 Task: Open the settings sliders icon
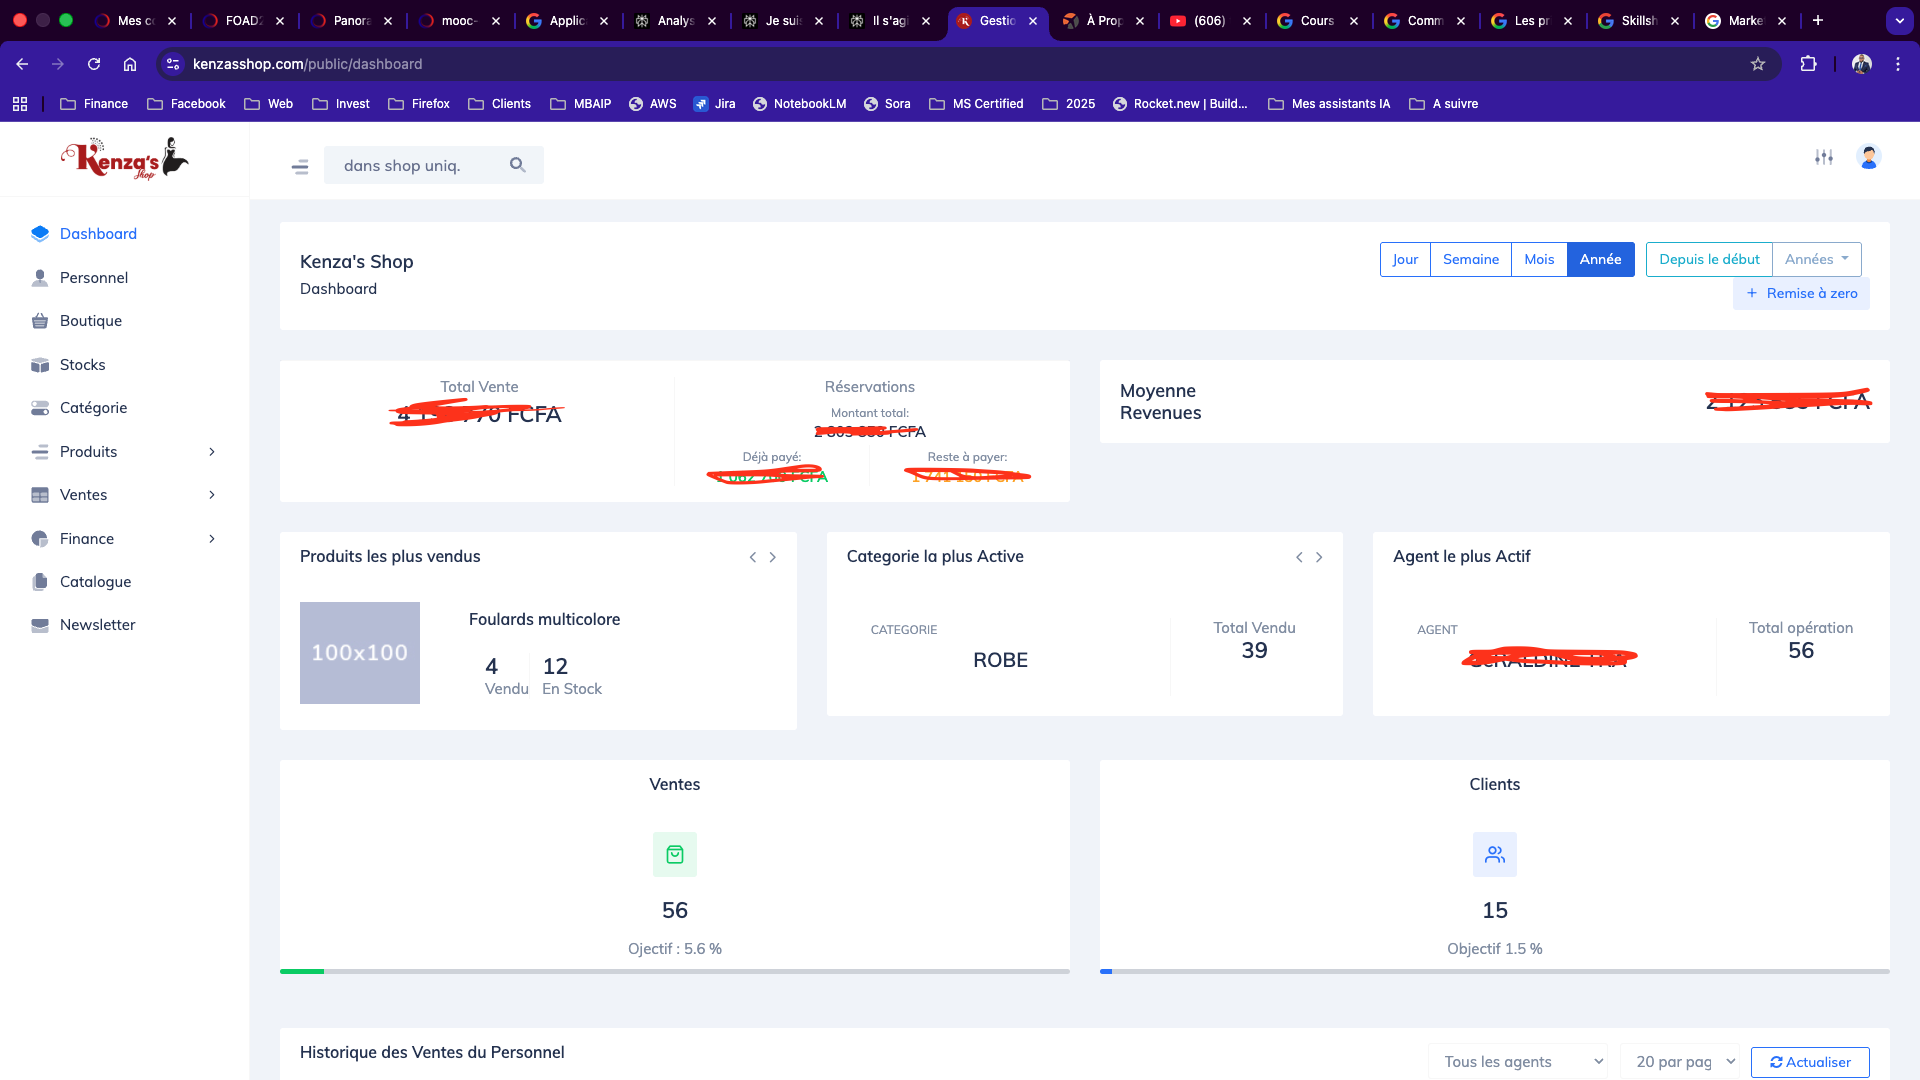coord(1824,157)
